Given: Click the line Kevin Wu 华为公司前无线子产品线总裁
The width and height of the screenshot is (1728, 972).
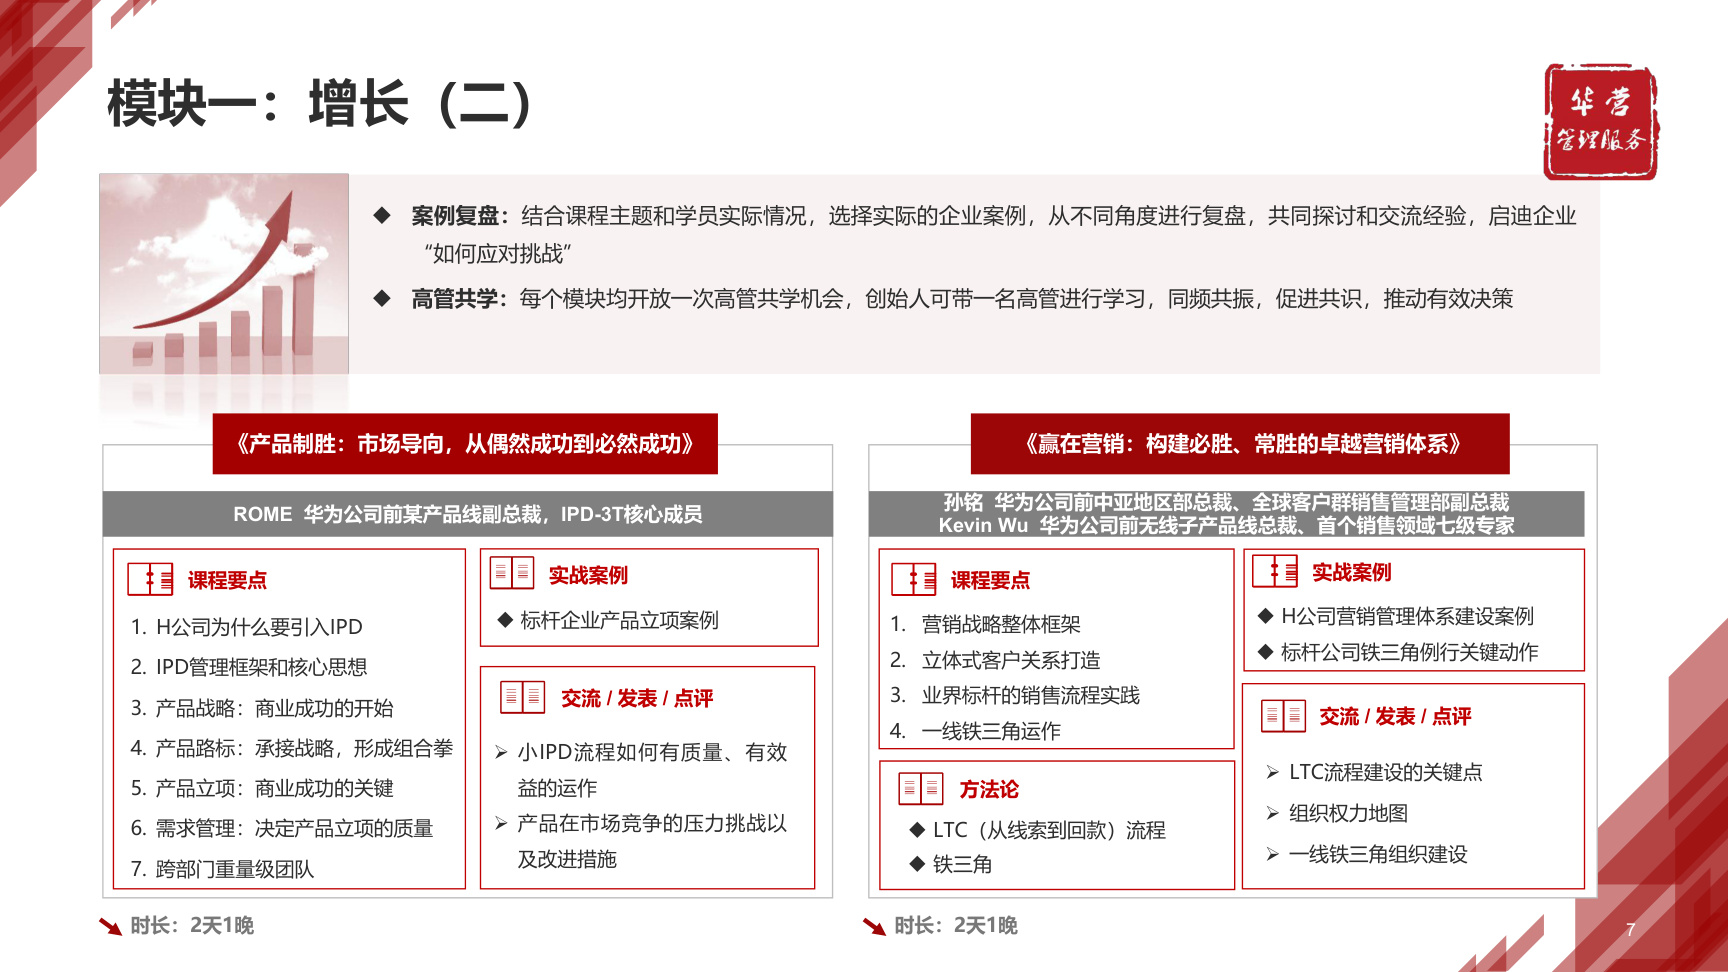Looking at the screenshot, I should click(x=1226, y=525).
